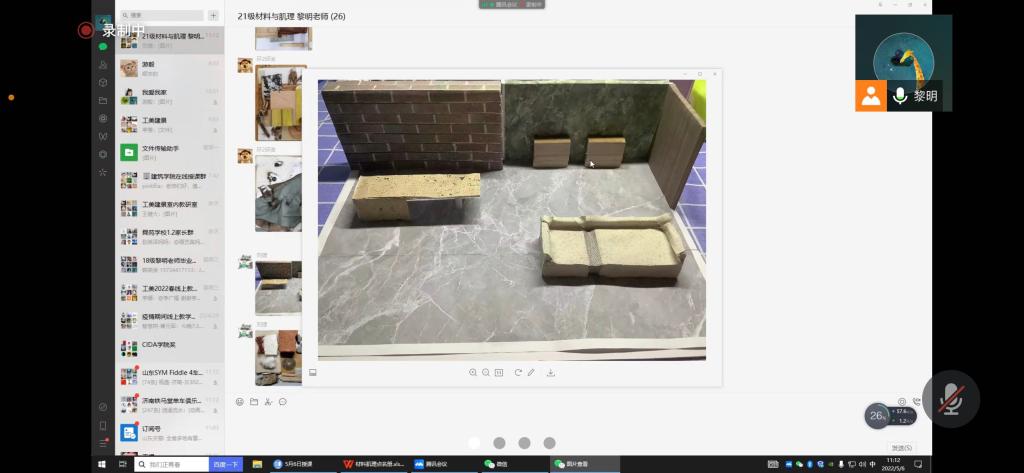The image size is (1024, 473).
Task: Unmute the red microphone button
Action: [950, 400]
